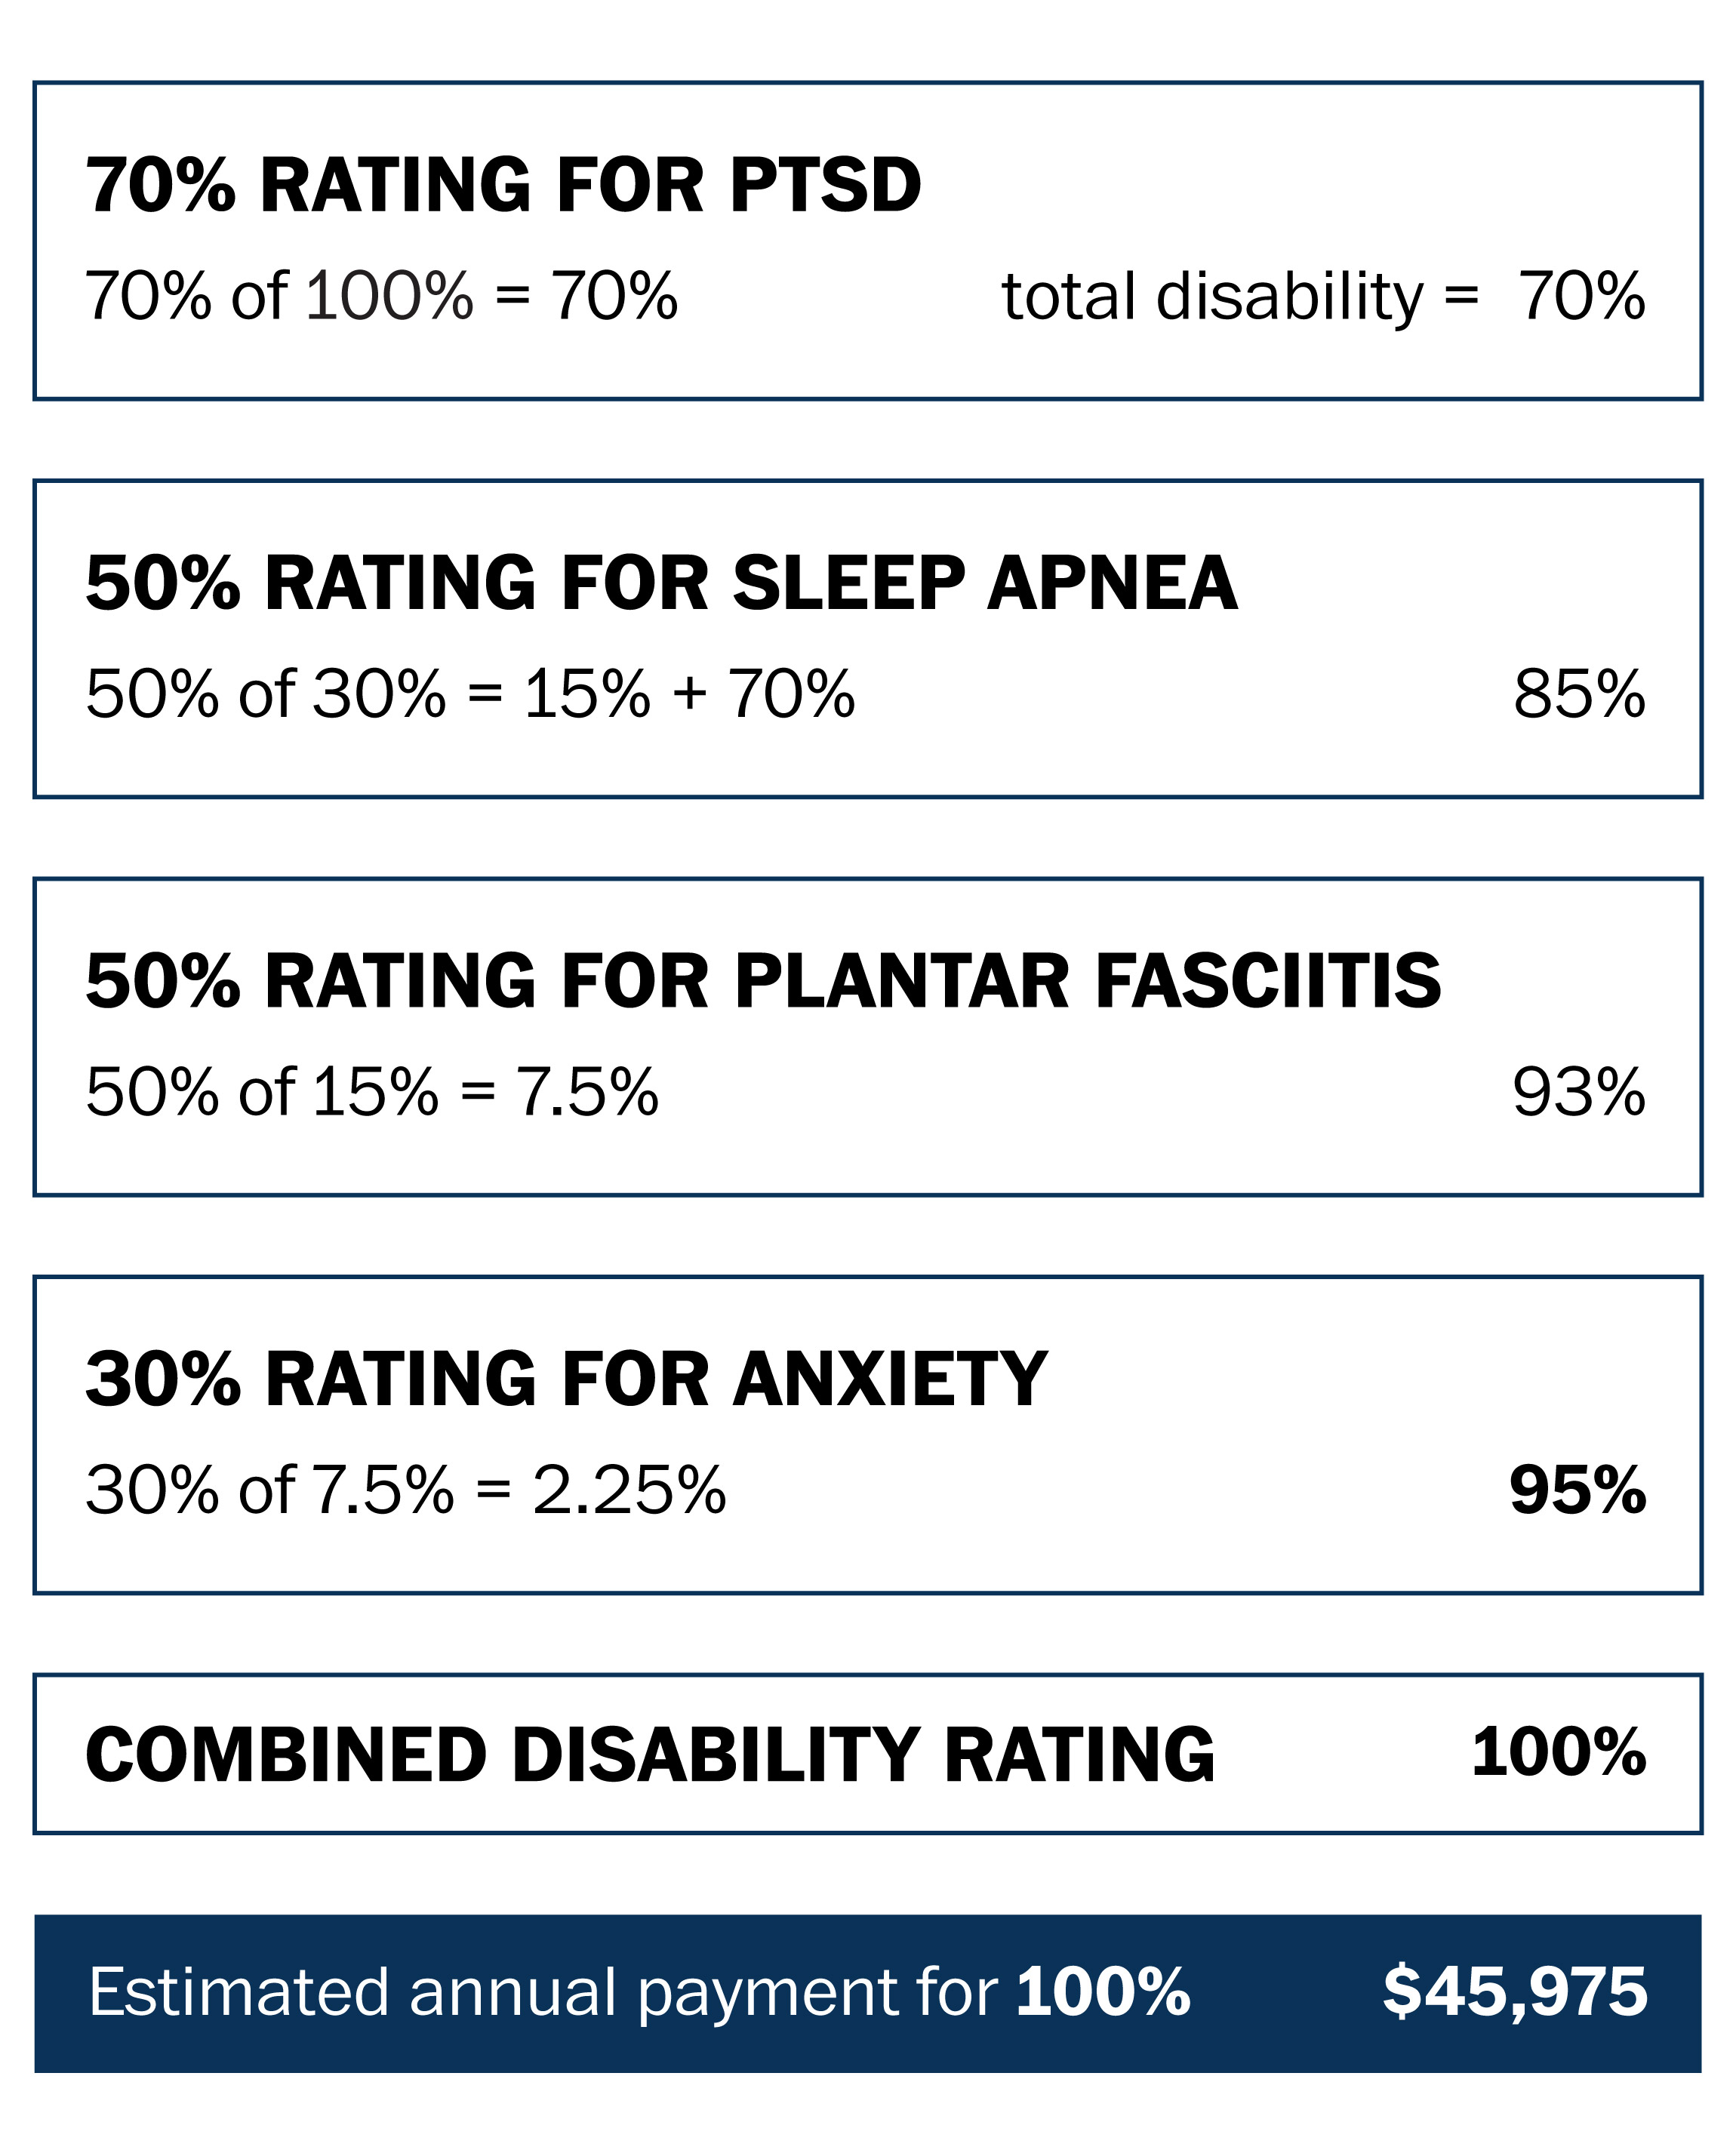Click the '70% RATING FOR PTSD' heading
Screen dimensions: 1736x2156
[x=503, y=186]
